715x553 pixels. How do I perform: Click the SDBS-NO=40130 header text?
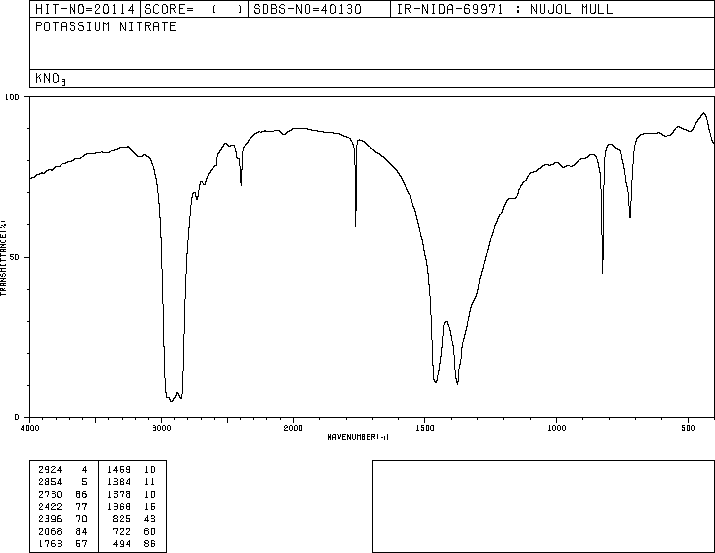click(x=307, y=9)
